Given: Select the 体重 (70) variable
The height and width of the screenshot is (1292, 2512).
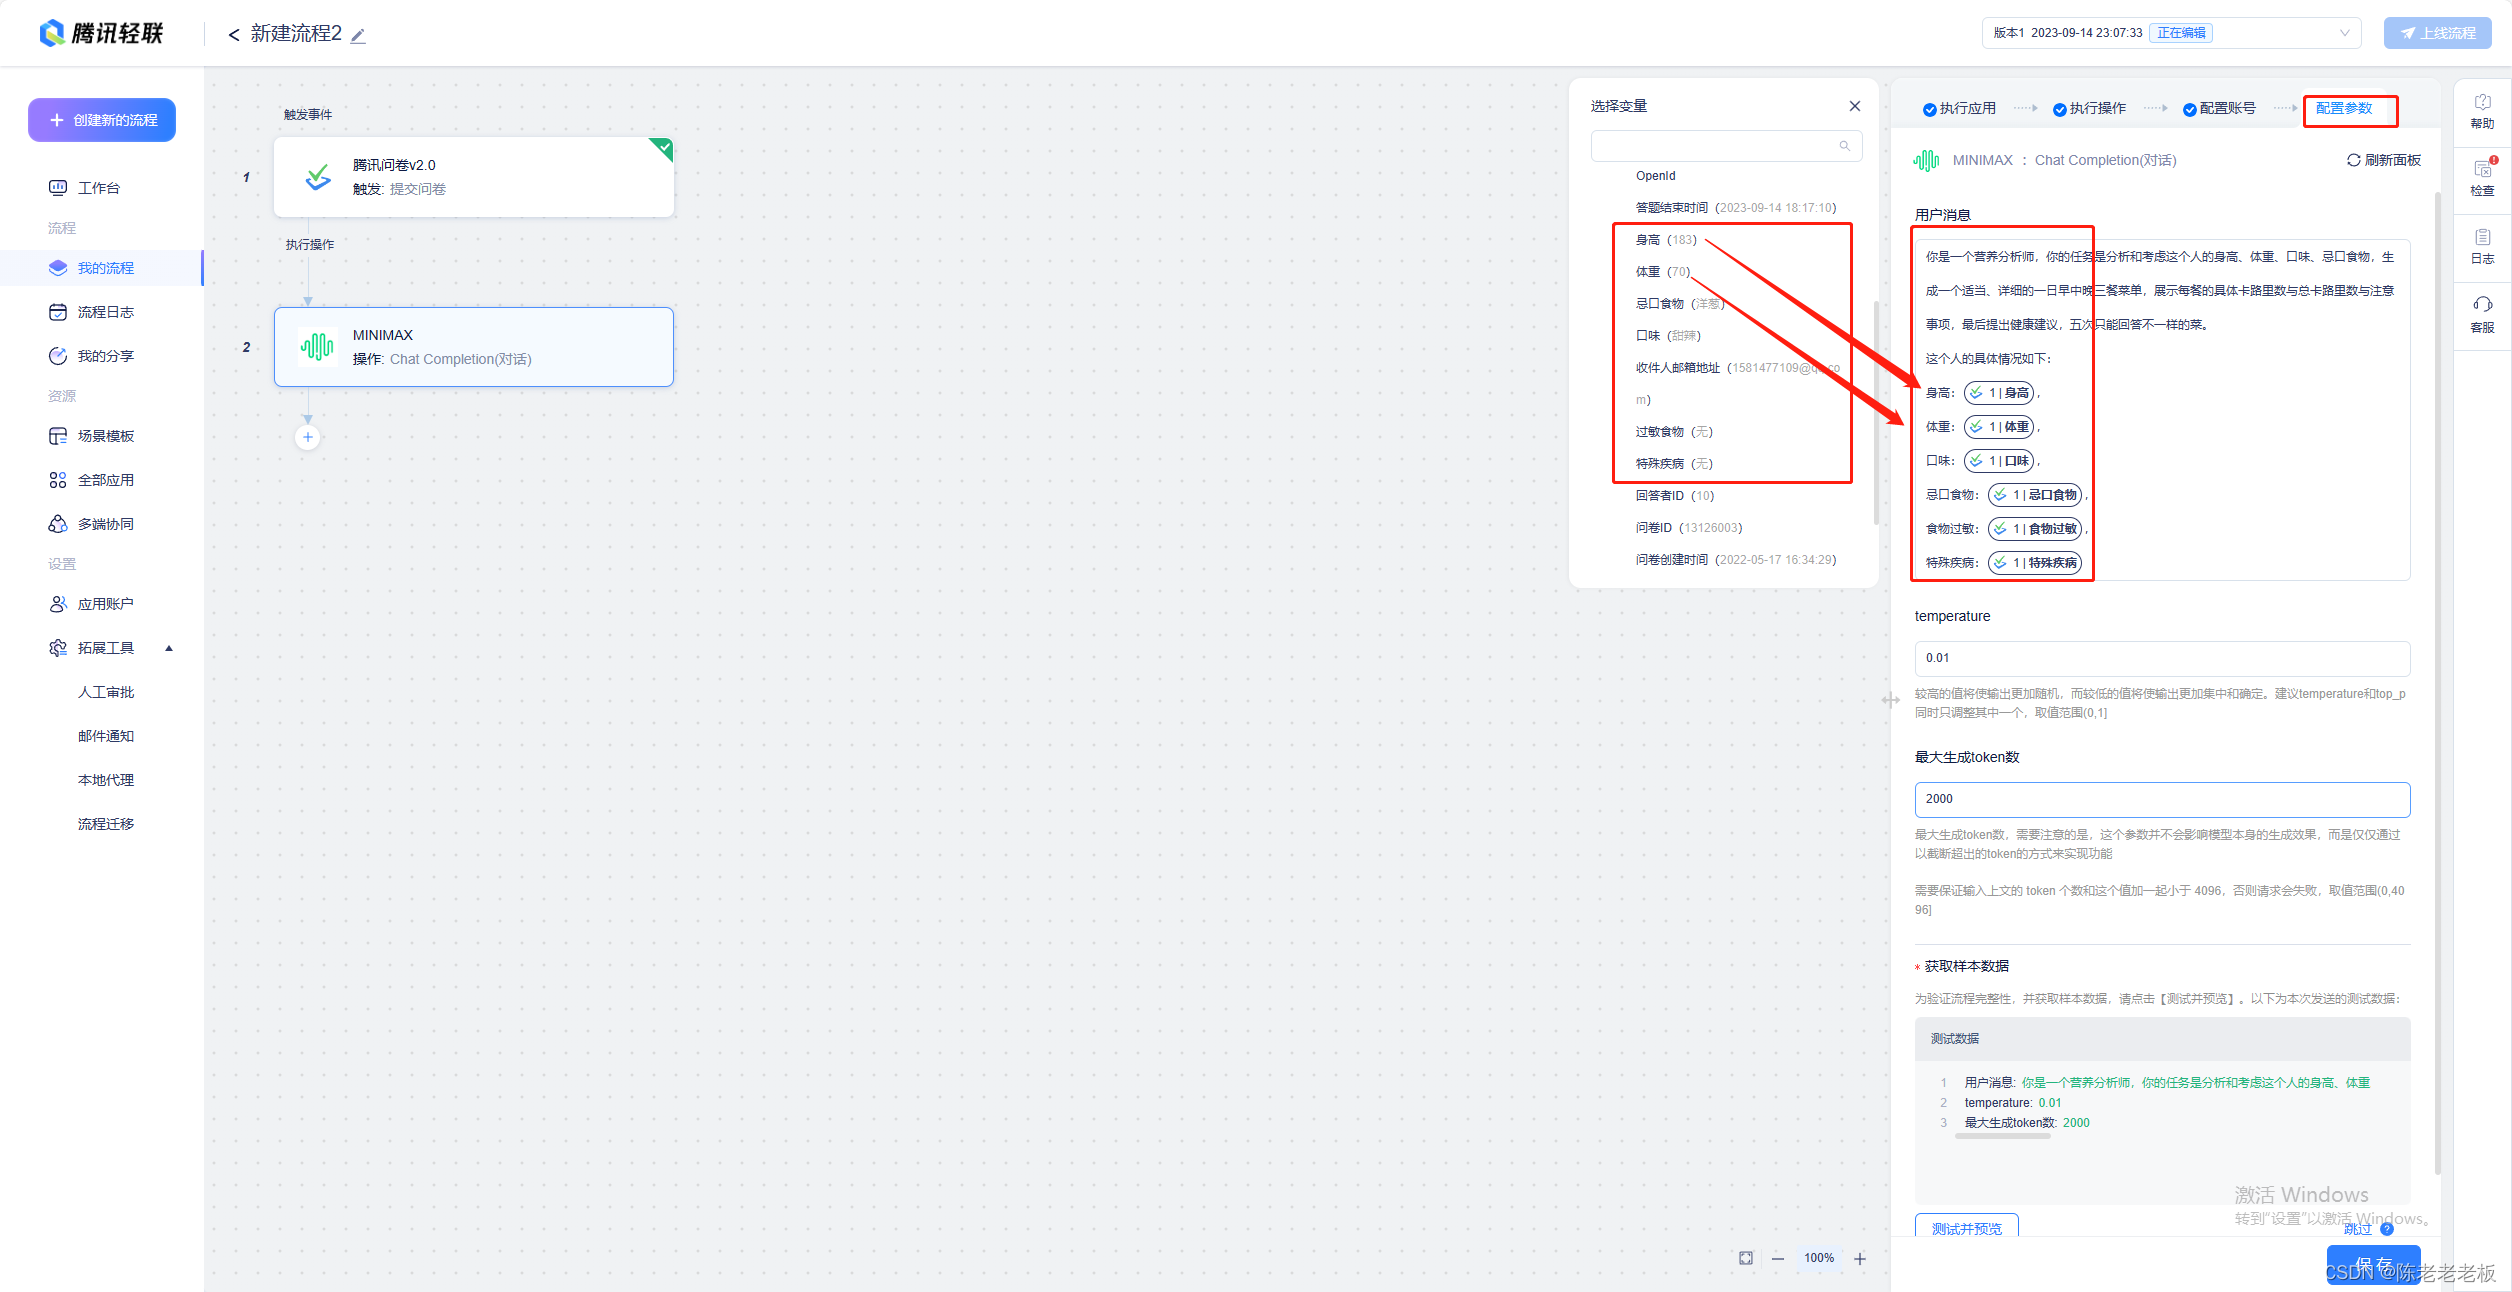Looking at the screenshot, I should 1663,272.
